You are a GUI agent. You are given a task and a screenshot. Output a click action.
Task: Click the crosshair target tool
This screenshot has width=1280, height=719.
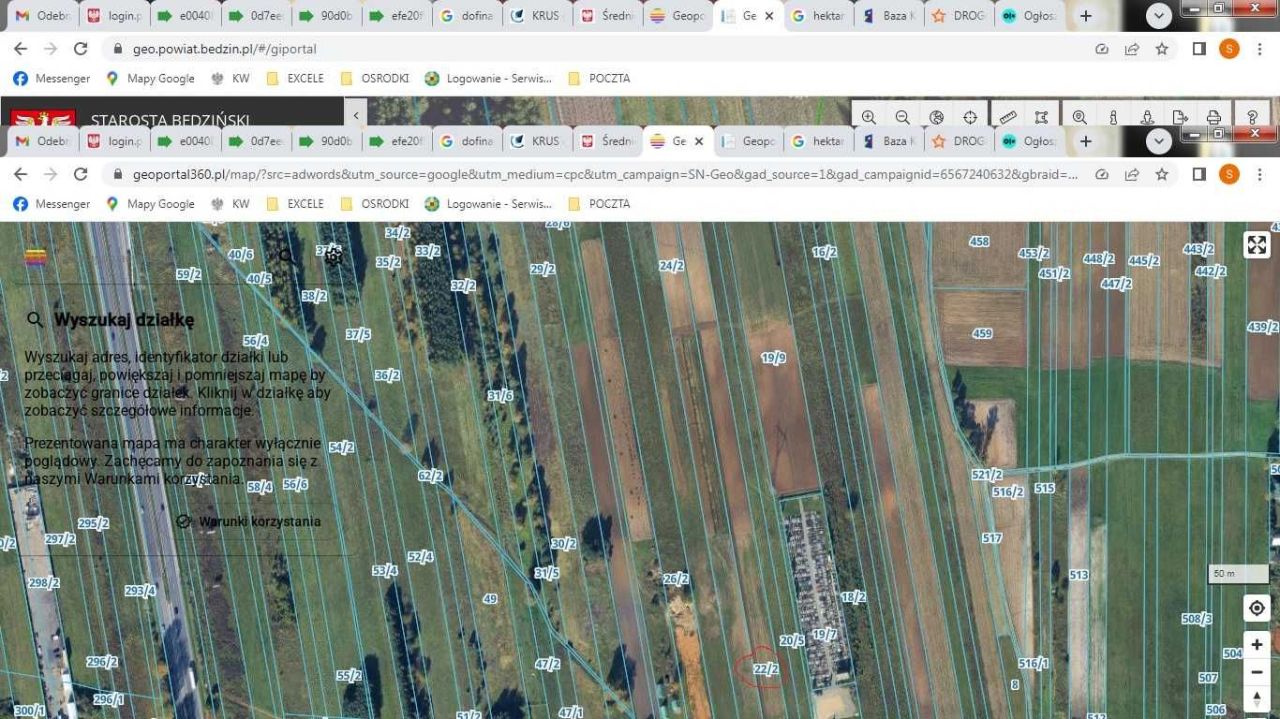coord(970,117)
